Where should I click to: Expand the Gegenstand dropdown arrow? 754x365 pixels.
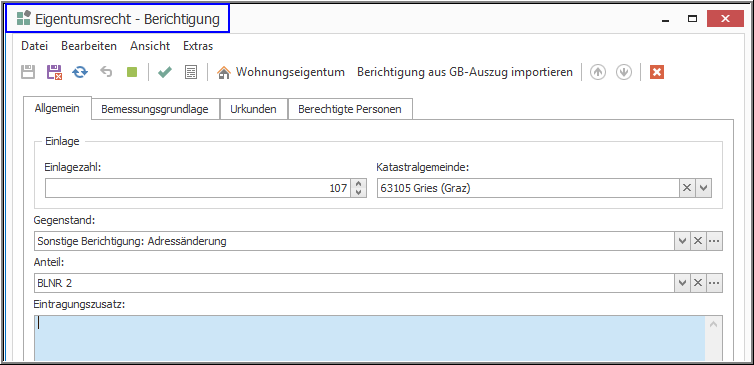[681, 241]
